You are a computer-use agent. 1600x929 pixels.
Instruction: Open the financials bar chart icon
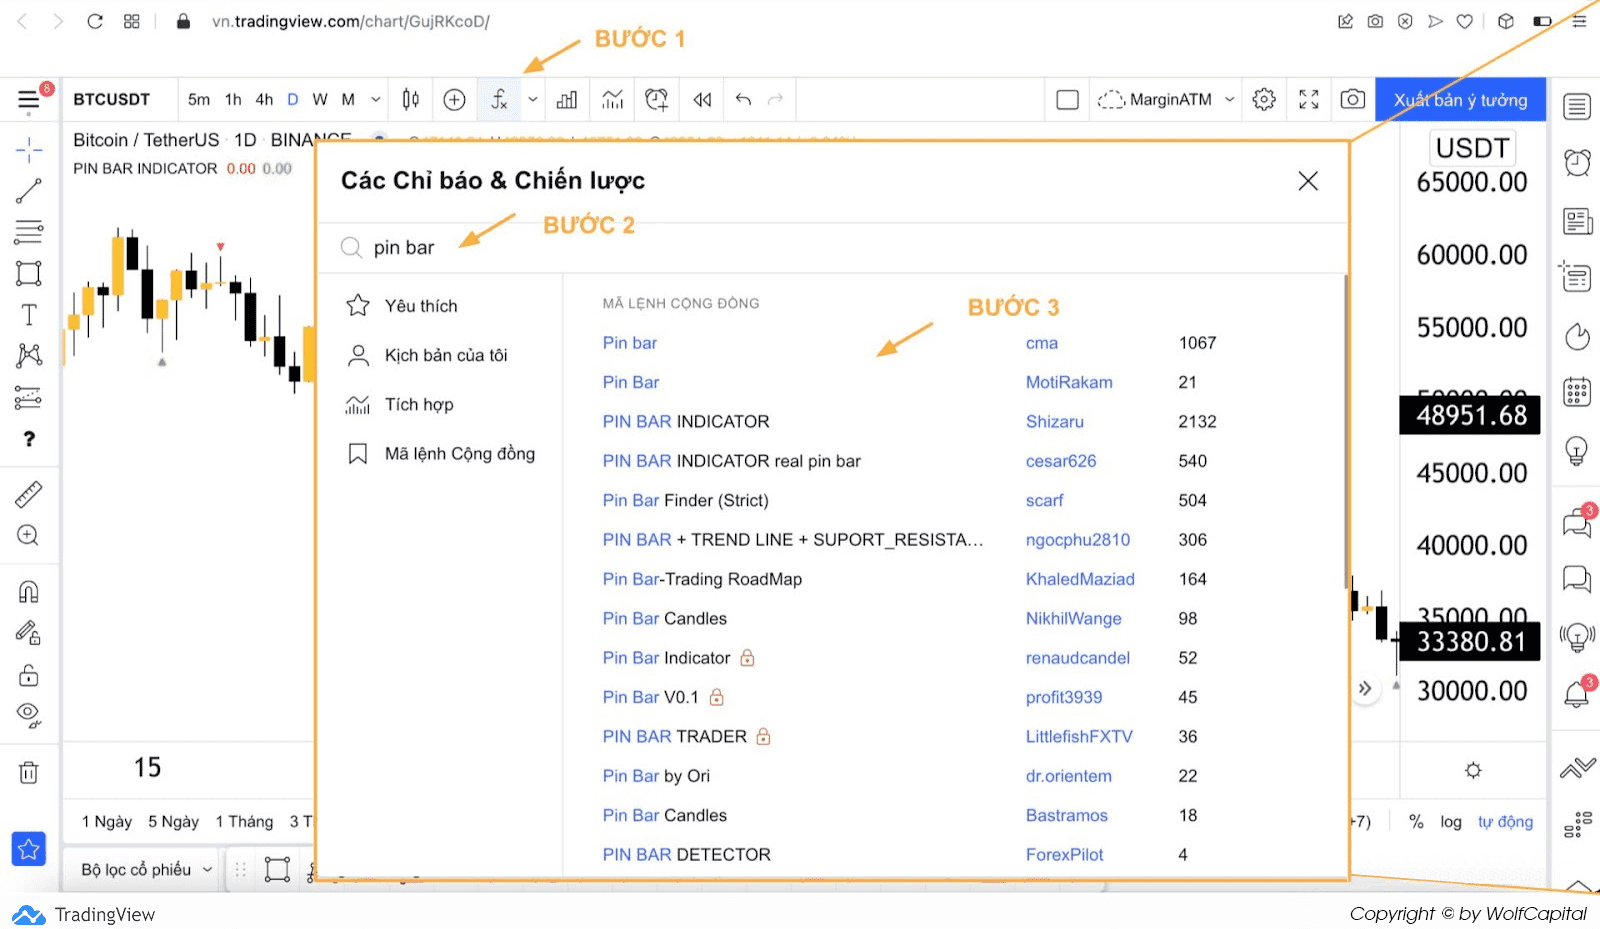click(567, 99)
